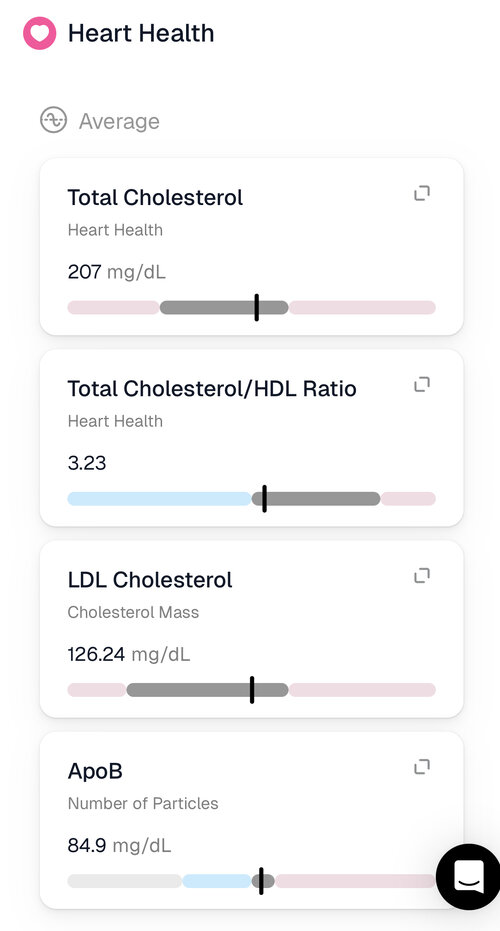Click the Cholesterol/HDL Ratio range marker
The width and height of the screenshot is (500, 931).
pyautogui.click(x=264, y=499)
